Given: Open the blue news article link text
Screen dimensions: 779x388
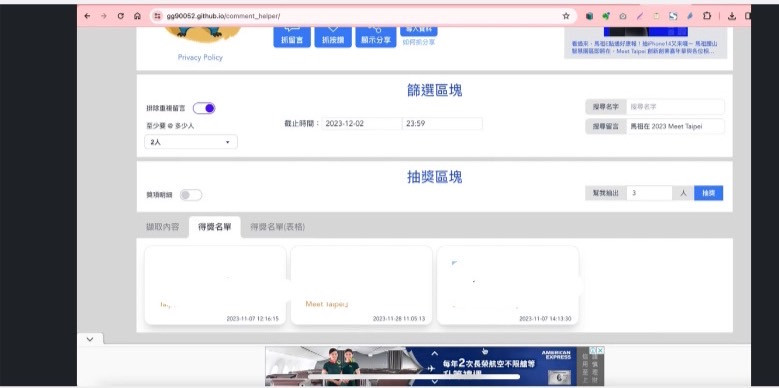Looking at the screenshot, I should 644,47.
